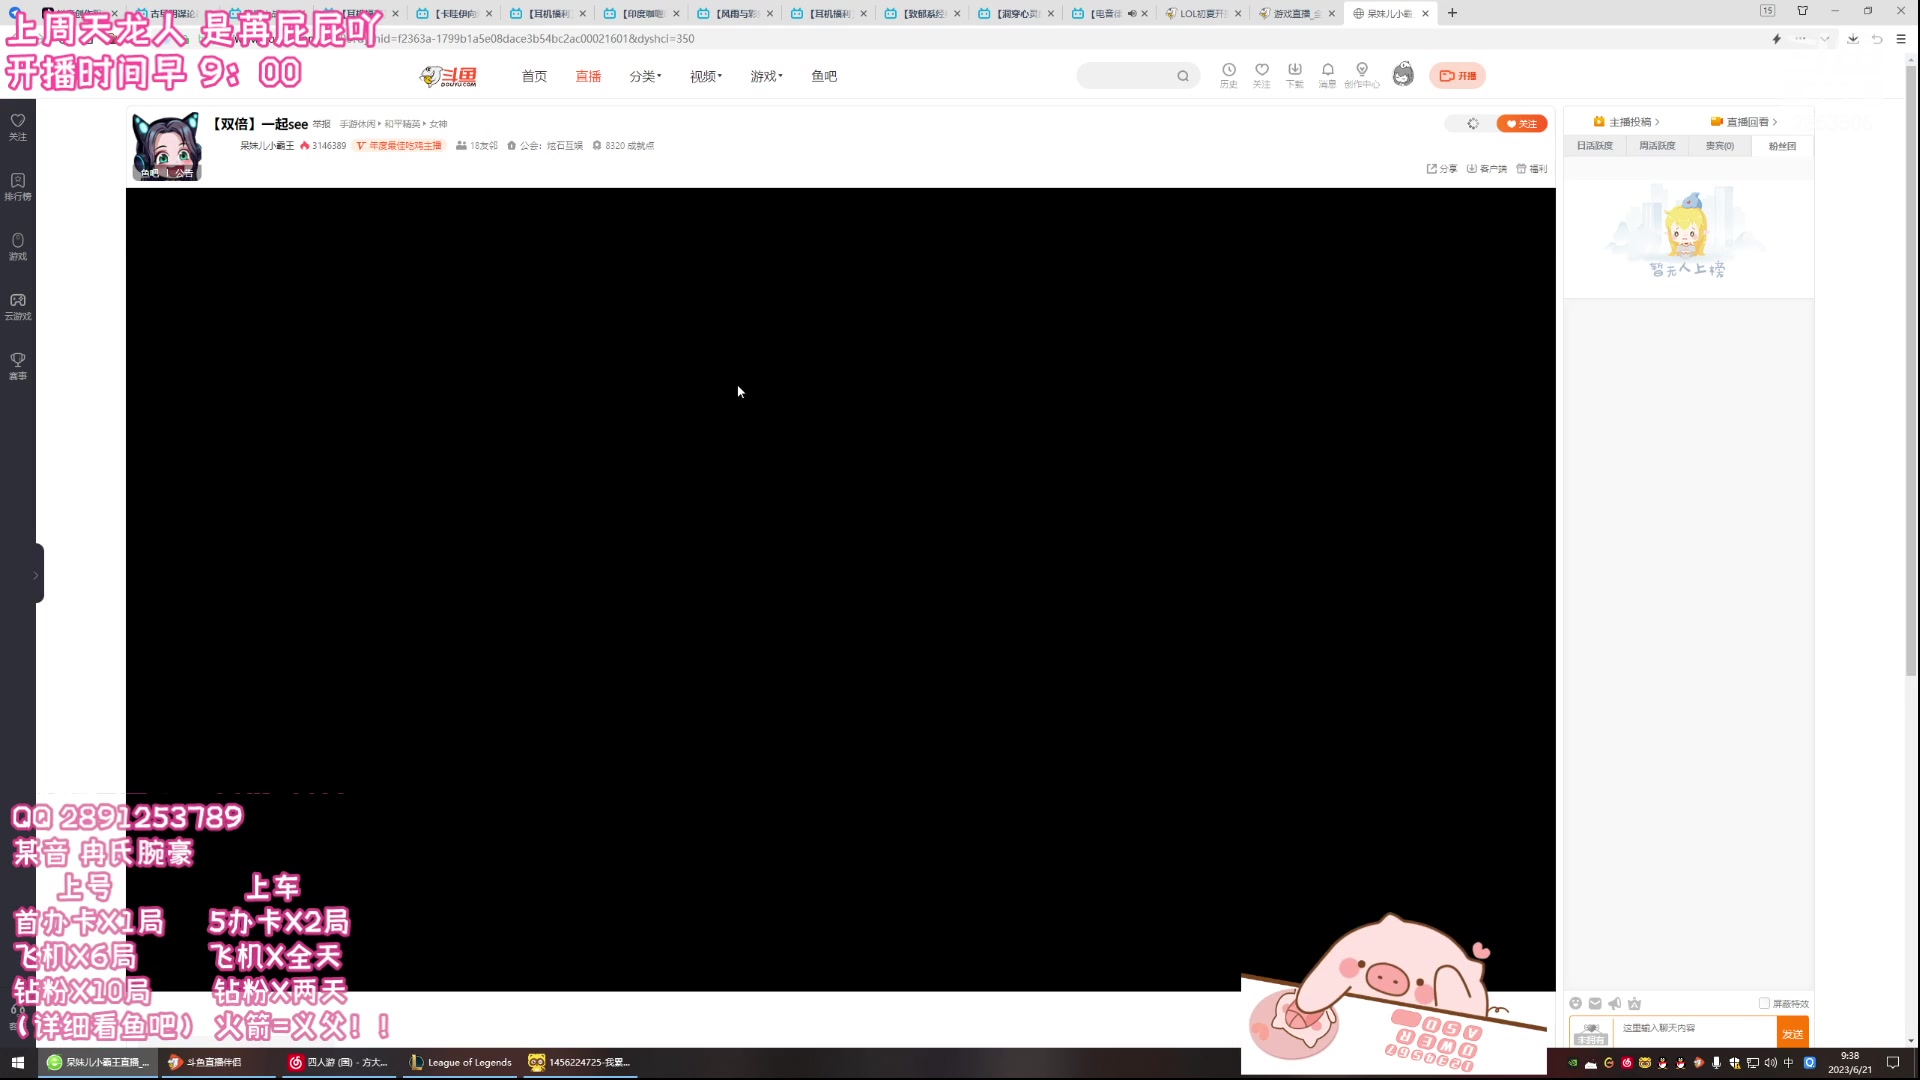Follow the streamer with orange 关注 button

tap(1522, 124)
